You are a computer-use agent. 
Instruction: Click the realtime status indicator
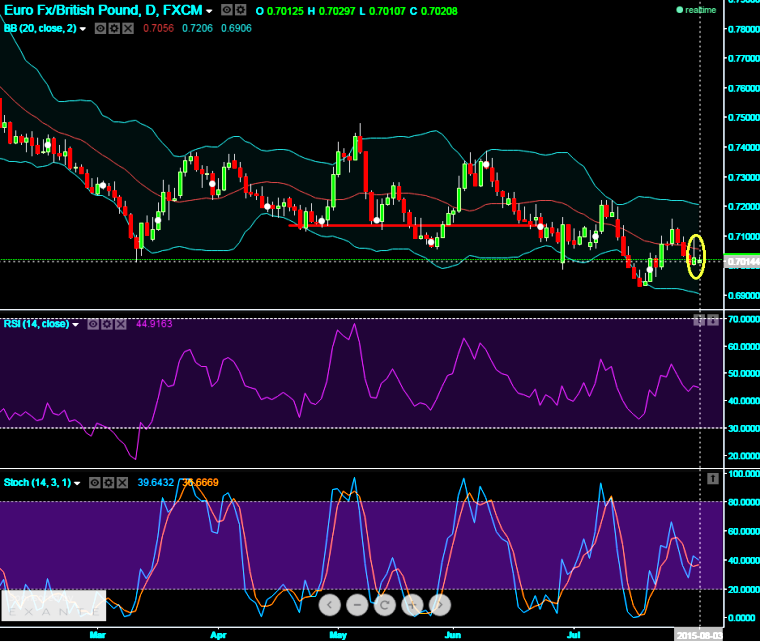[x=696, y=10]
